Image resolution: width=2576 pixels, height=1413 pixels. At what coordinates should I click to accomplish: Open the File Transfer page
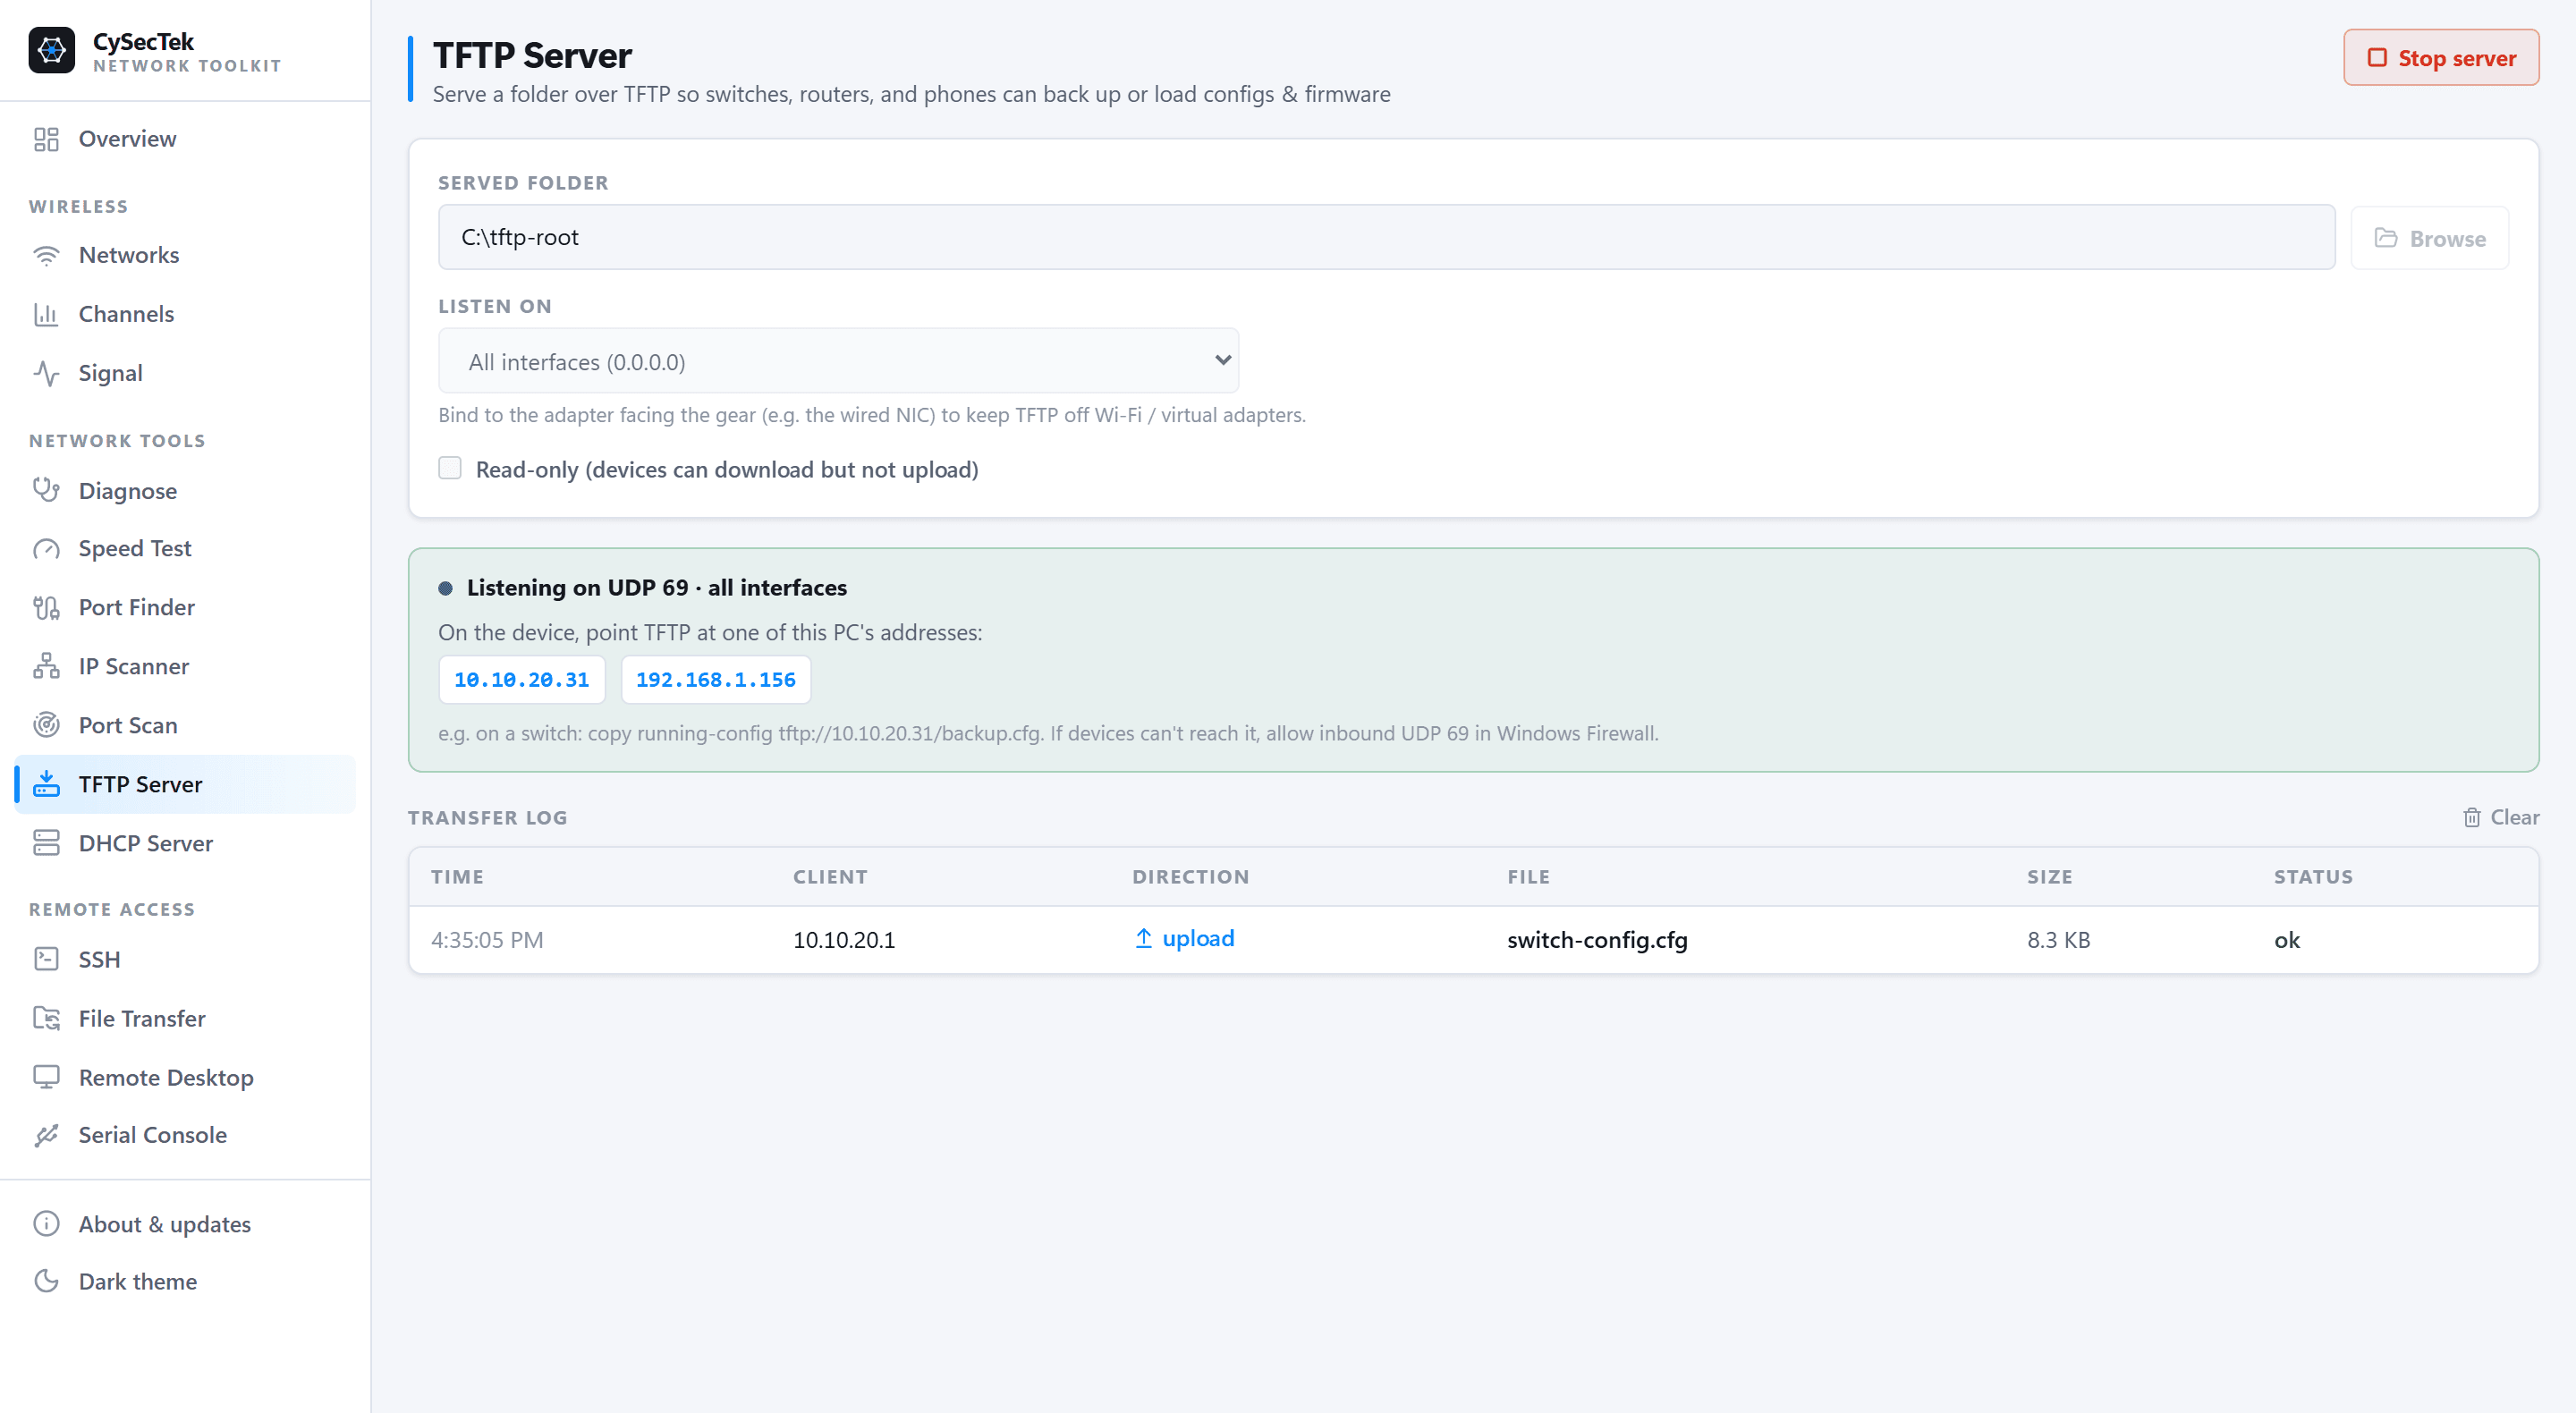tap(185, 1018)
